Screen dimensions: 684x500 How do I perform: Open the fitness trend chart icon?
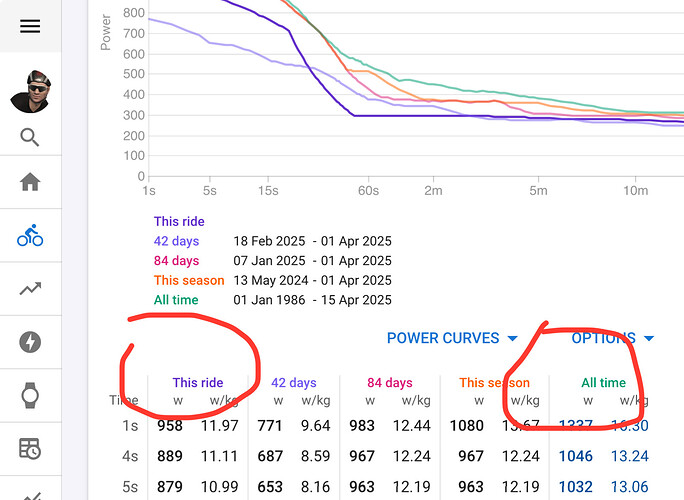30,288
